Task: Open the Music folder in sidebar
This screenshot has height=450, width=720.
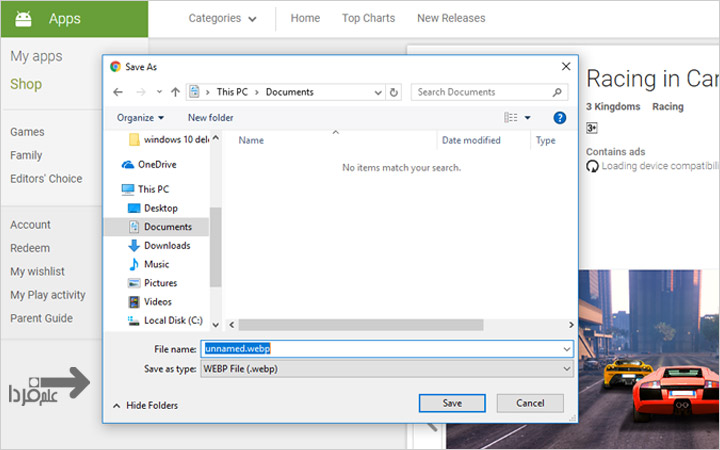Action: (156, 264)
